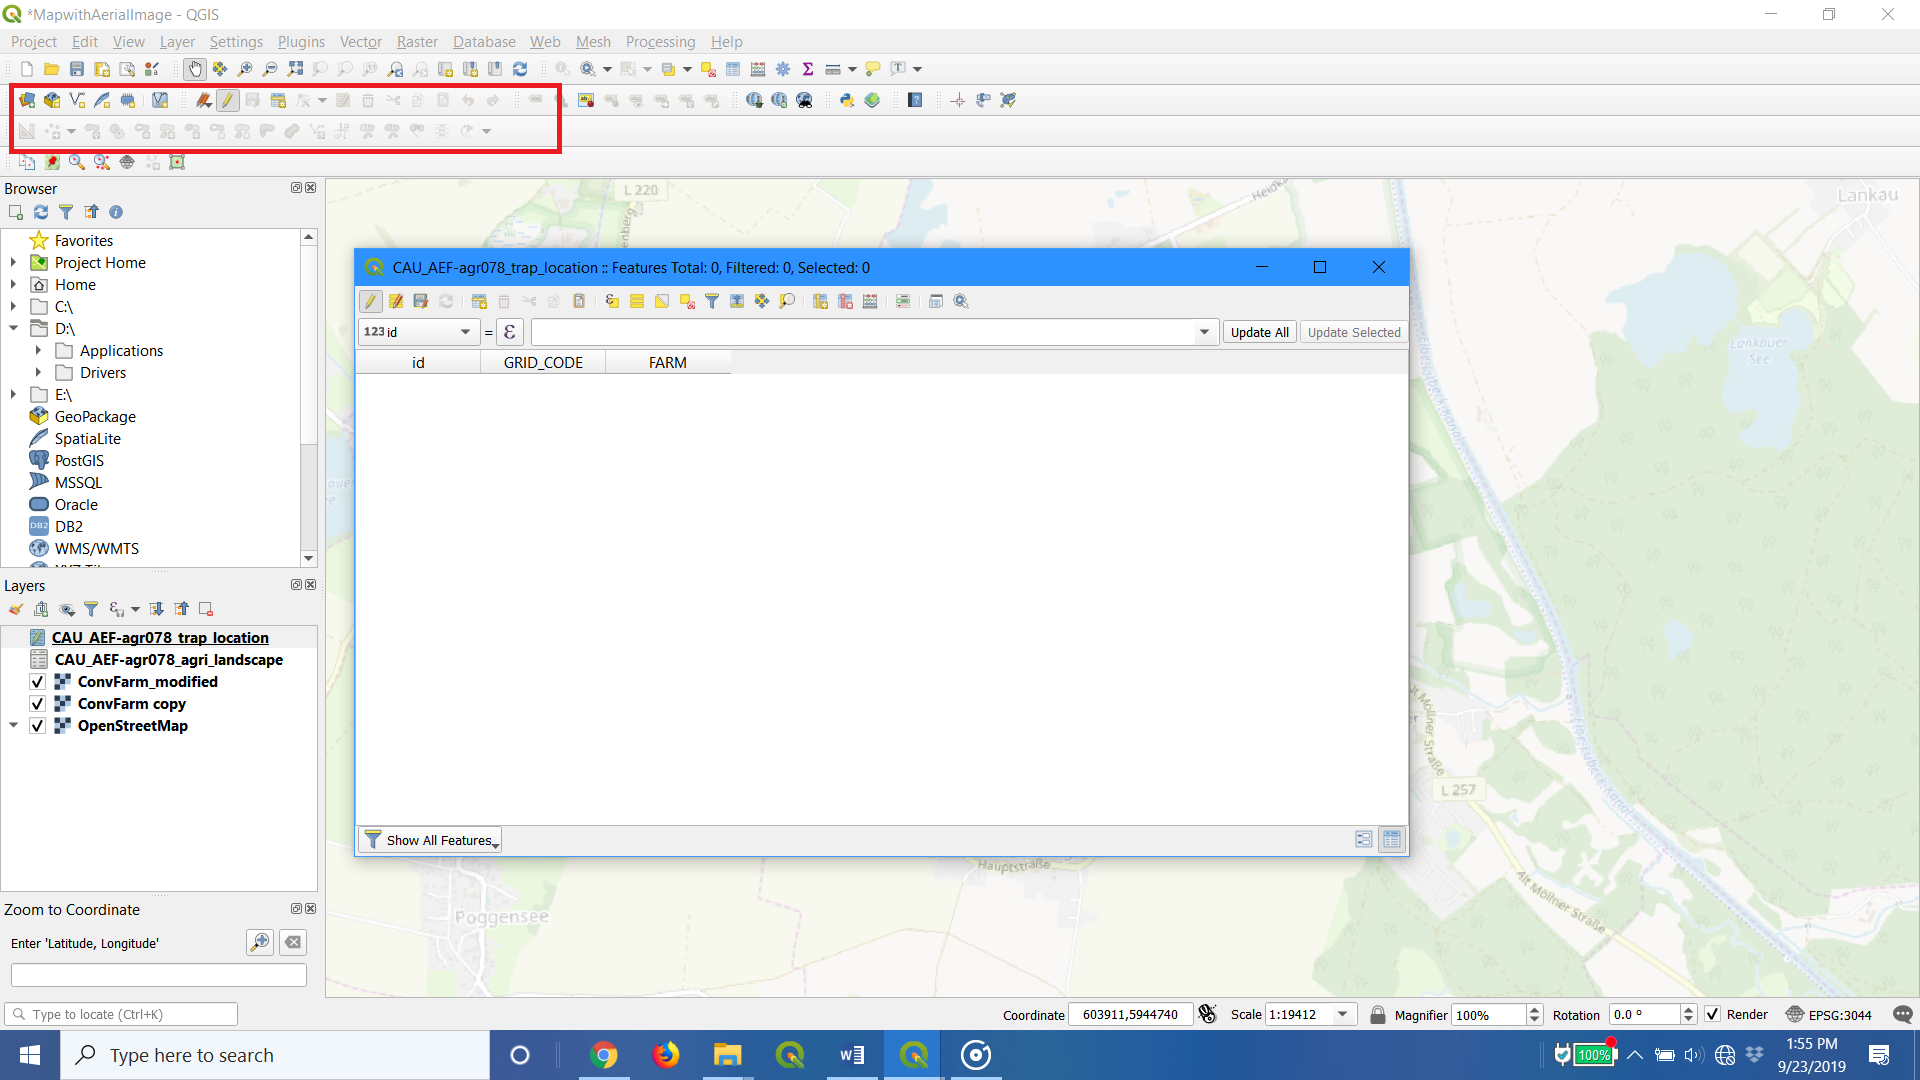Uncheck OpenStreetMap layer visibility
The height and width of the screenshot is (1080, 1920).
click(37, 726)
